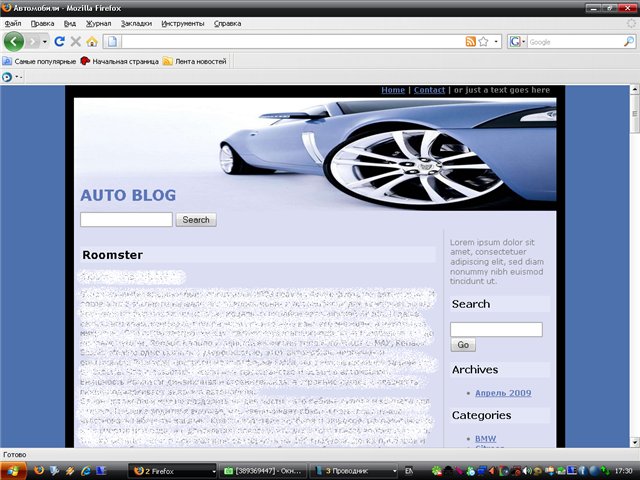This screenshot has height=480, width=640.
Task: Open the Самые популярные bookmark
Action: pyautogui.click(x=39, y=61)
